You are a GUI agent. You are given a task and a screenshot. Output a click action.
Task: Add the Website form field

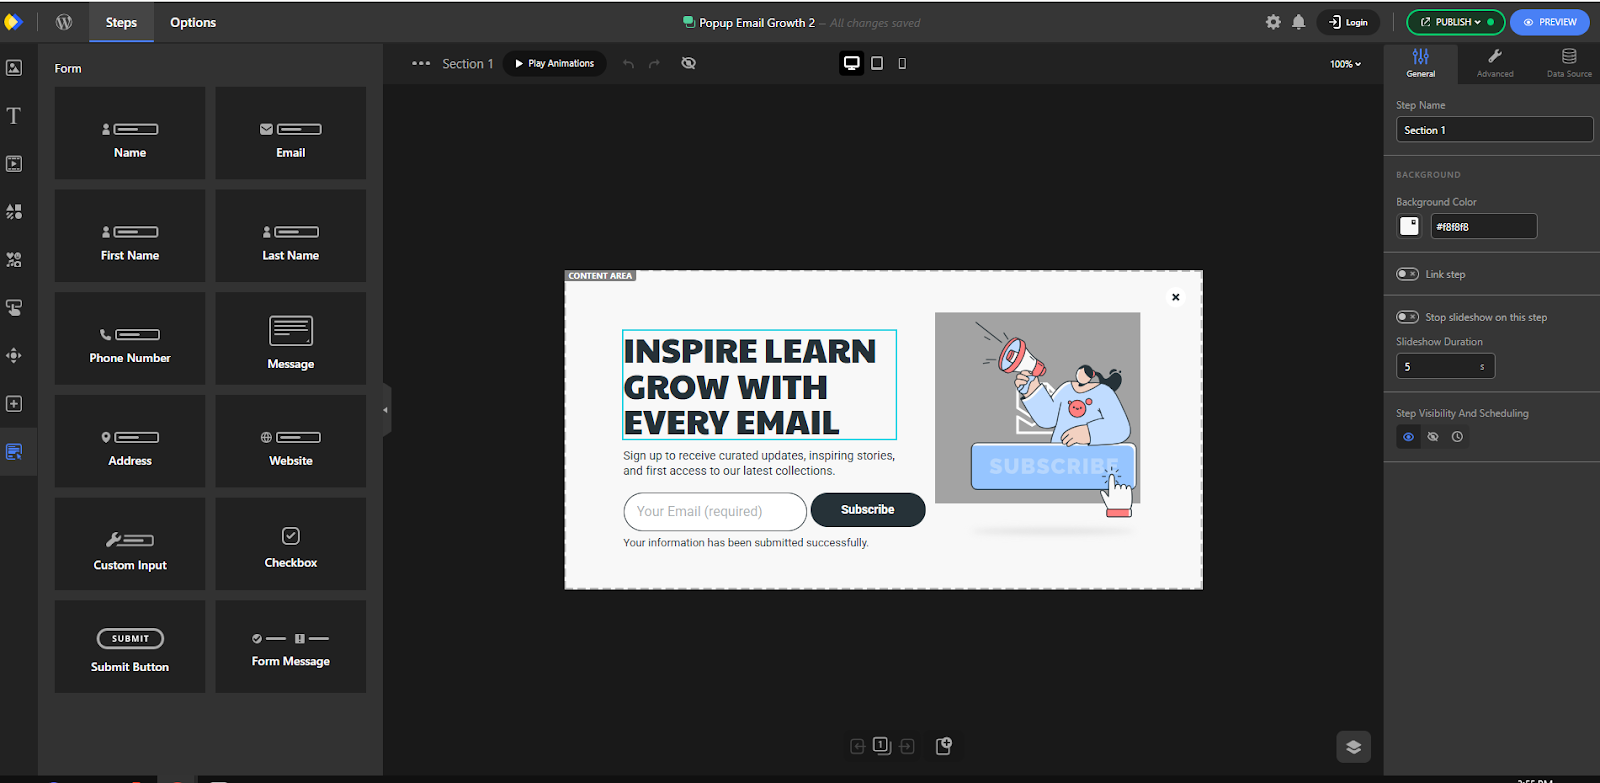click(x=291, y=441)
